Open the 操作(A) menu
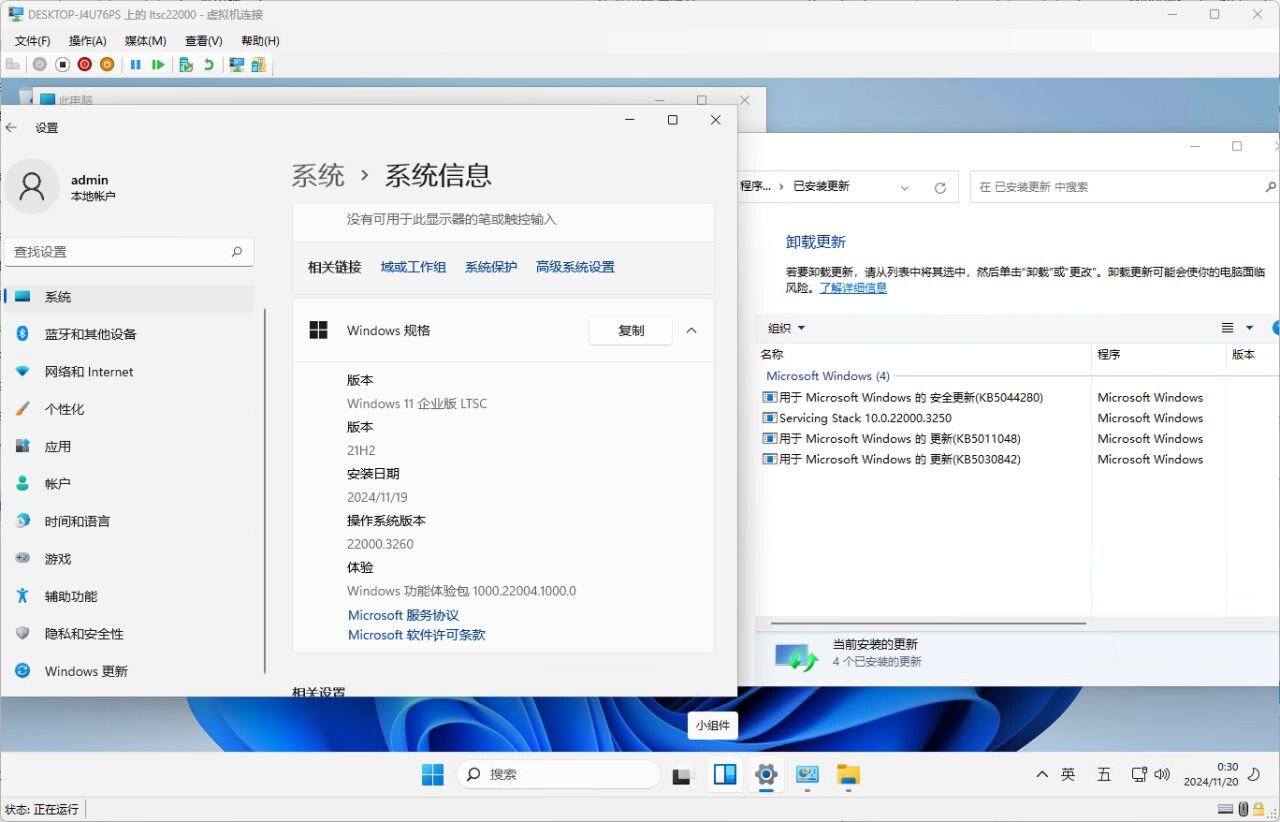Viewport: 1280px width, 822px height. coord(87,41)
